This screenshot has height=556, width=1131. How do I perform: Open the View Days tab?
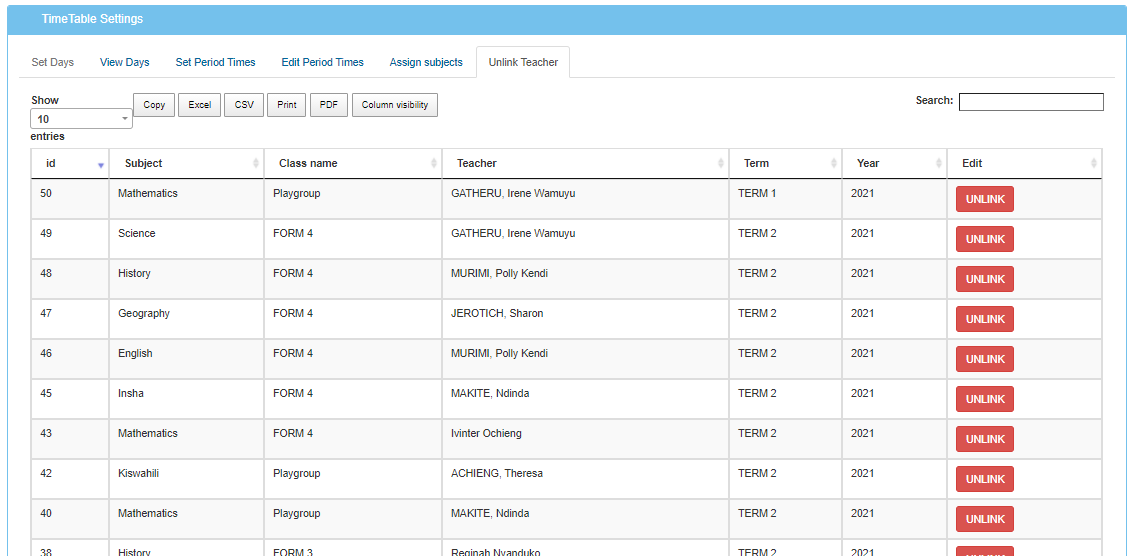pos(125,62)
